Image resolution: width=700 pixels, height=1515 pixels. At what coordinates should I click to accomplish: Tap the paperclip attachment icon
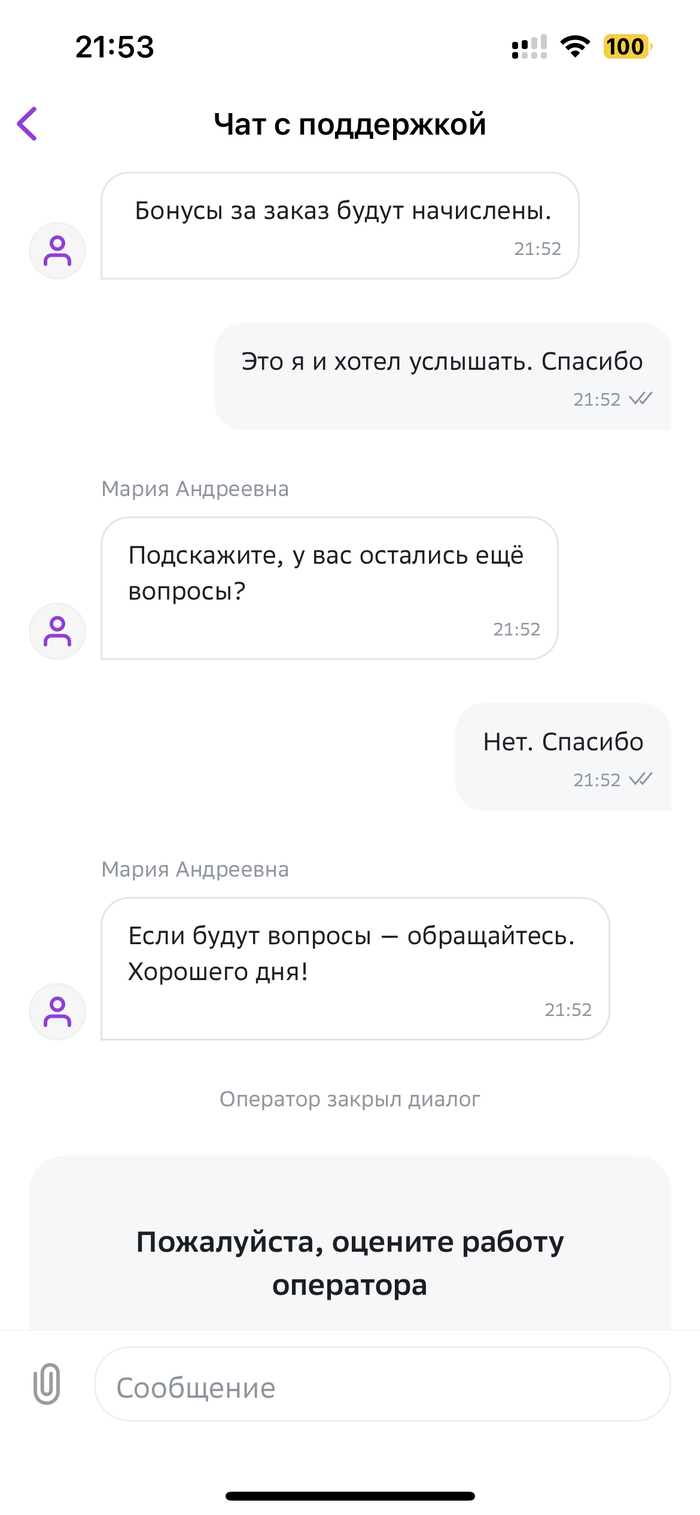point(47,1384)
